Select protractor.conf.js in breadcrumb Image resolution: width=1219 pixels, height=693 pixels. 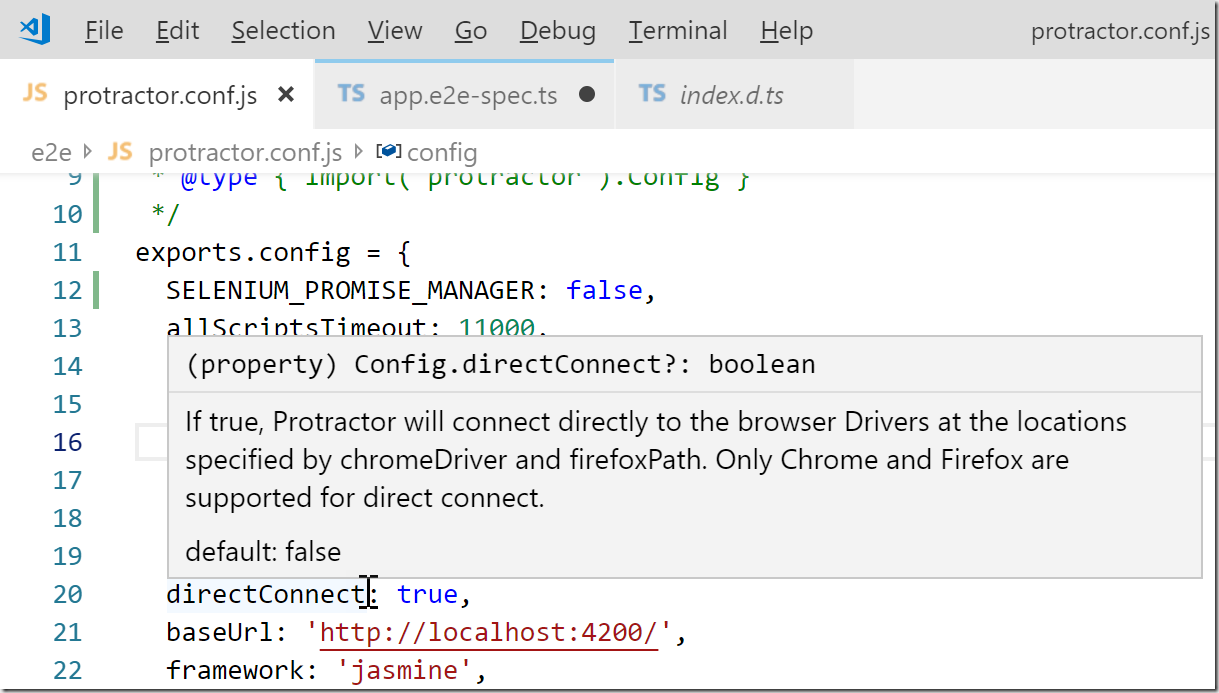(245, 153)
